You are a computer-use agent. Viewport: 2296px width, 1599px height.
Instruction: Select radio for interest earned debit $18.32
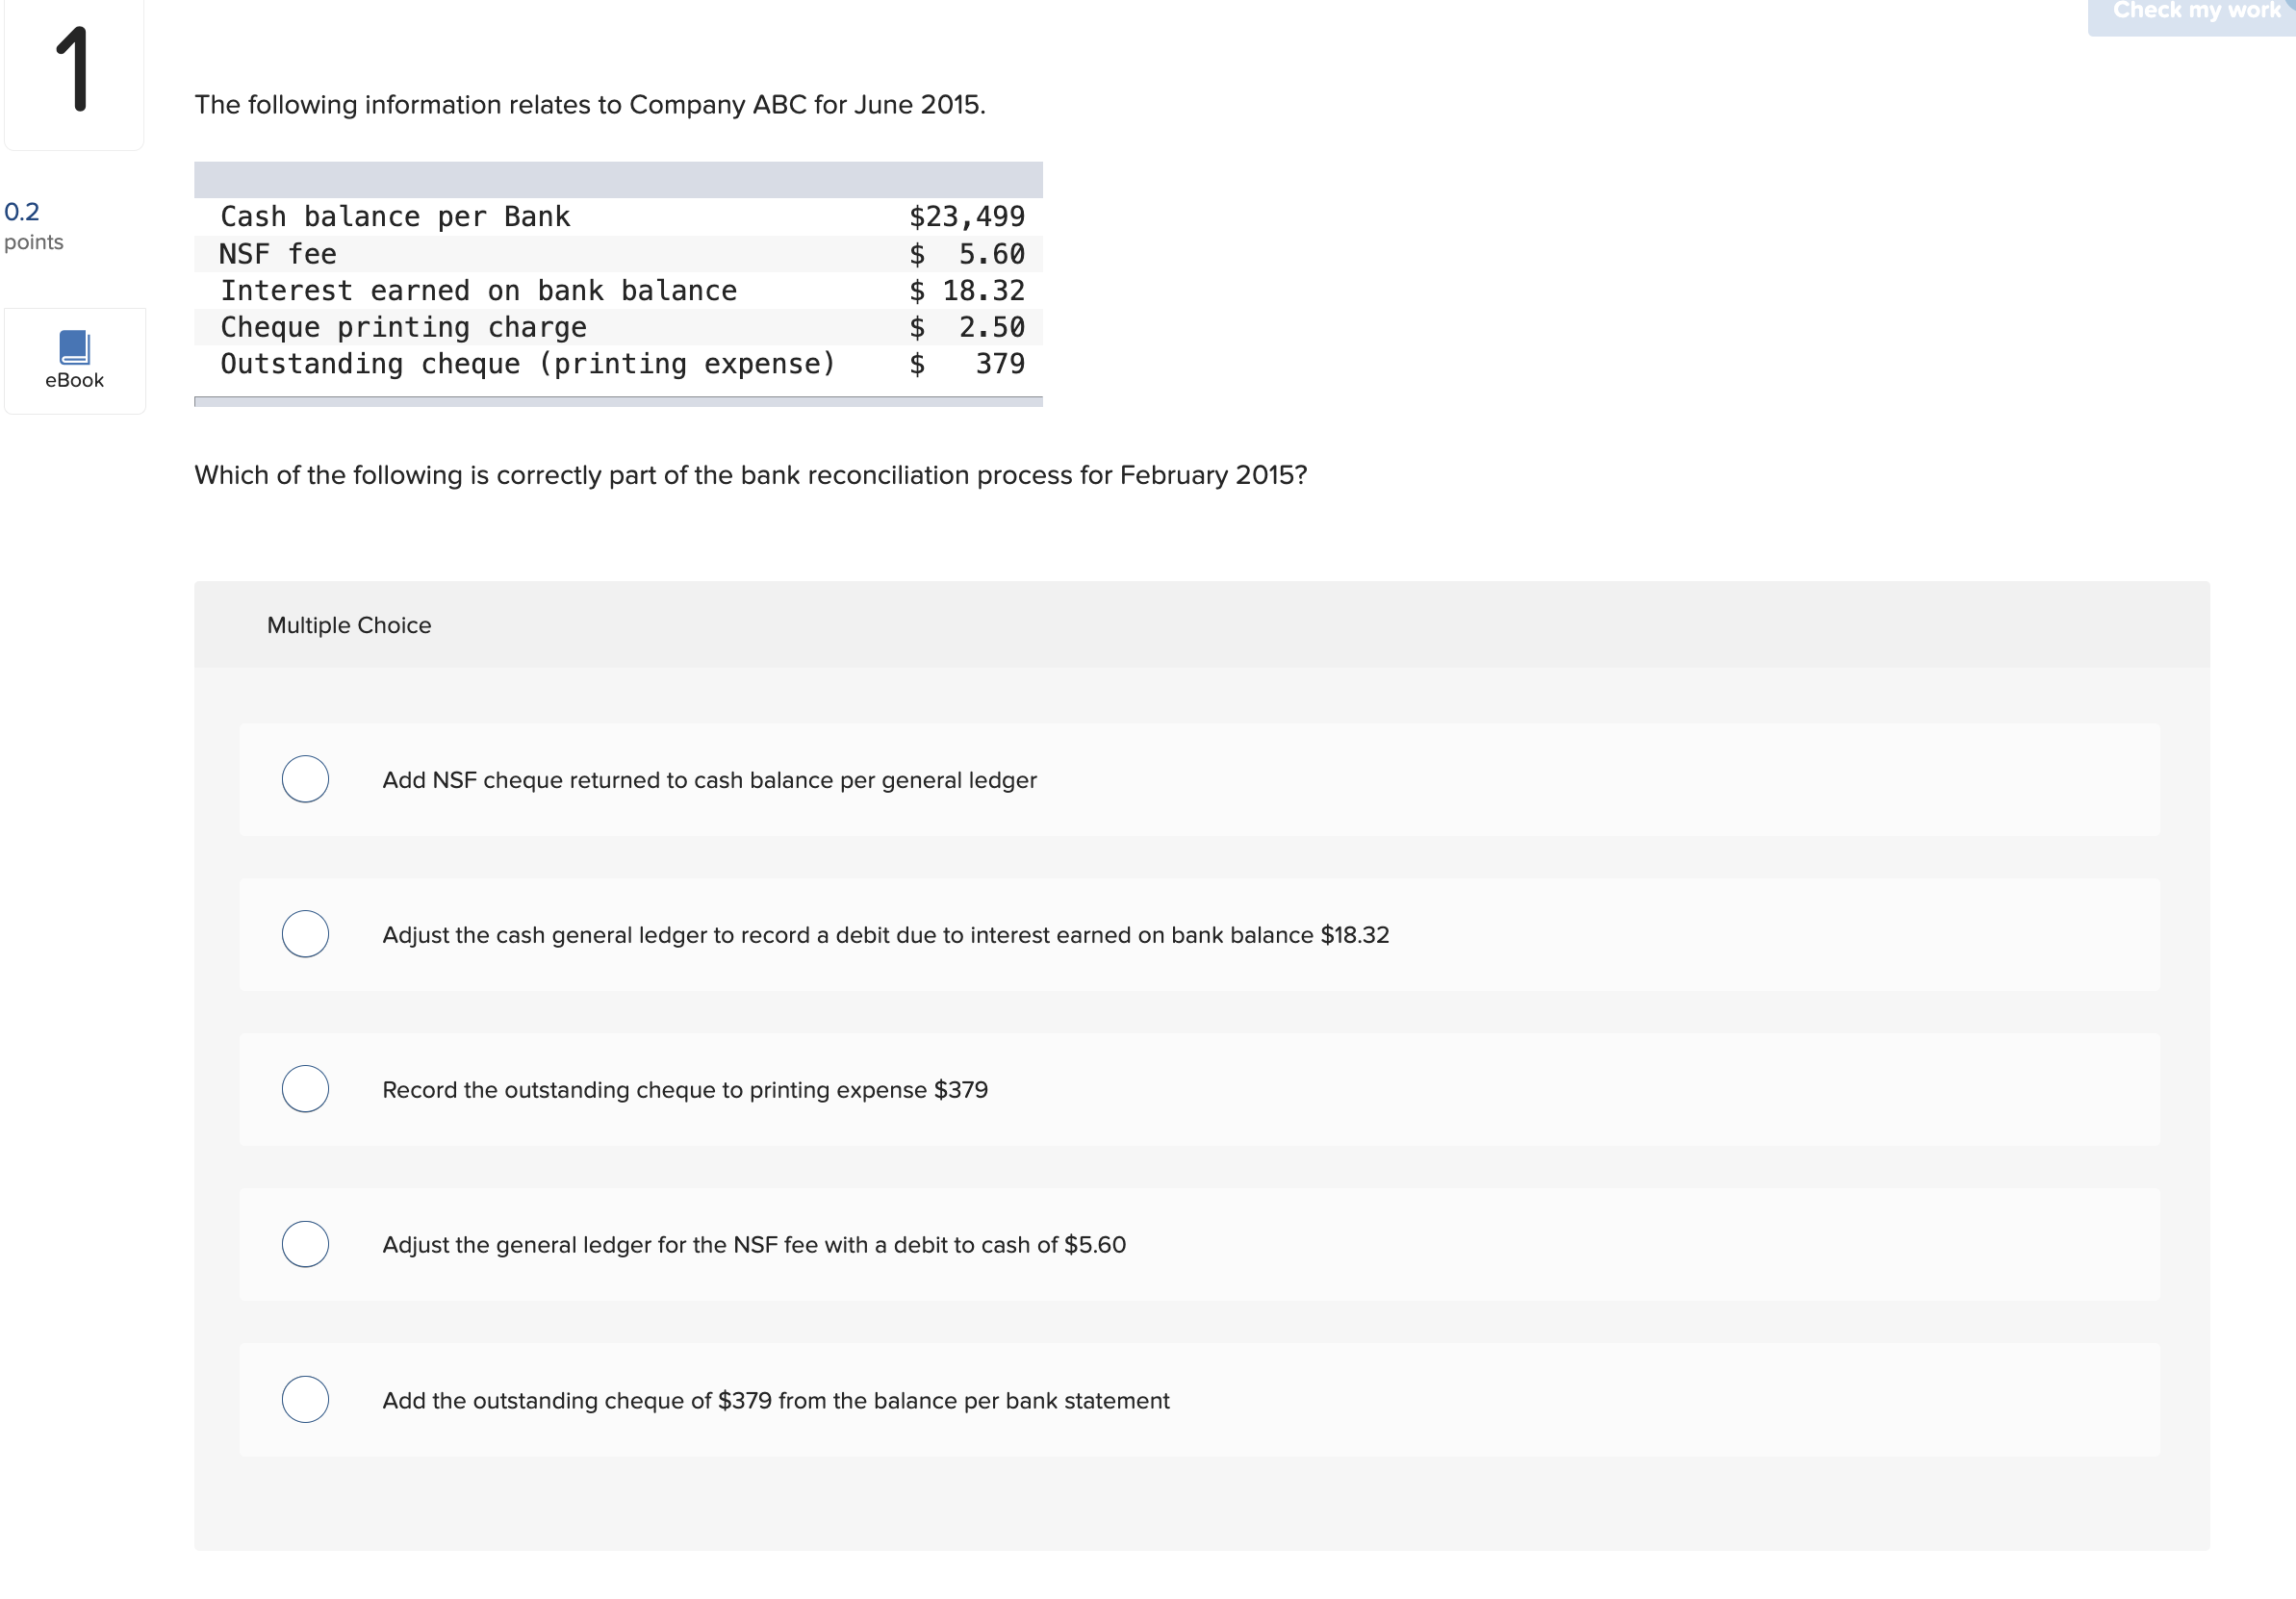pos(305,934)
